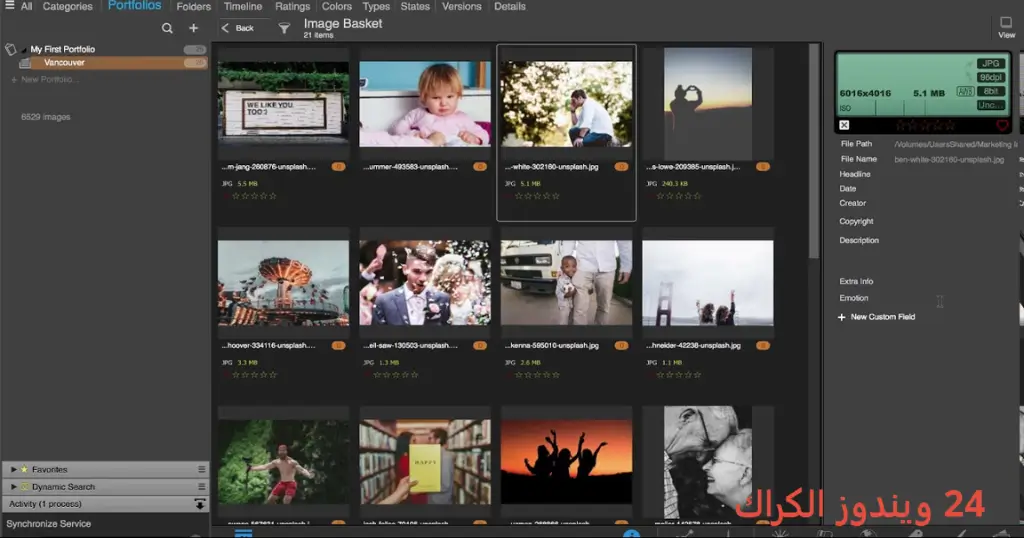
Task: Open the Categories tab
Action: pyautogui.click(x=67, y=7)
